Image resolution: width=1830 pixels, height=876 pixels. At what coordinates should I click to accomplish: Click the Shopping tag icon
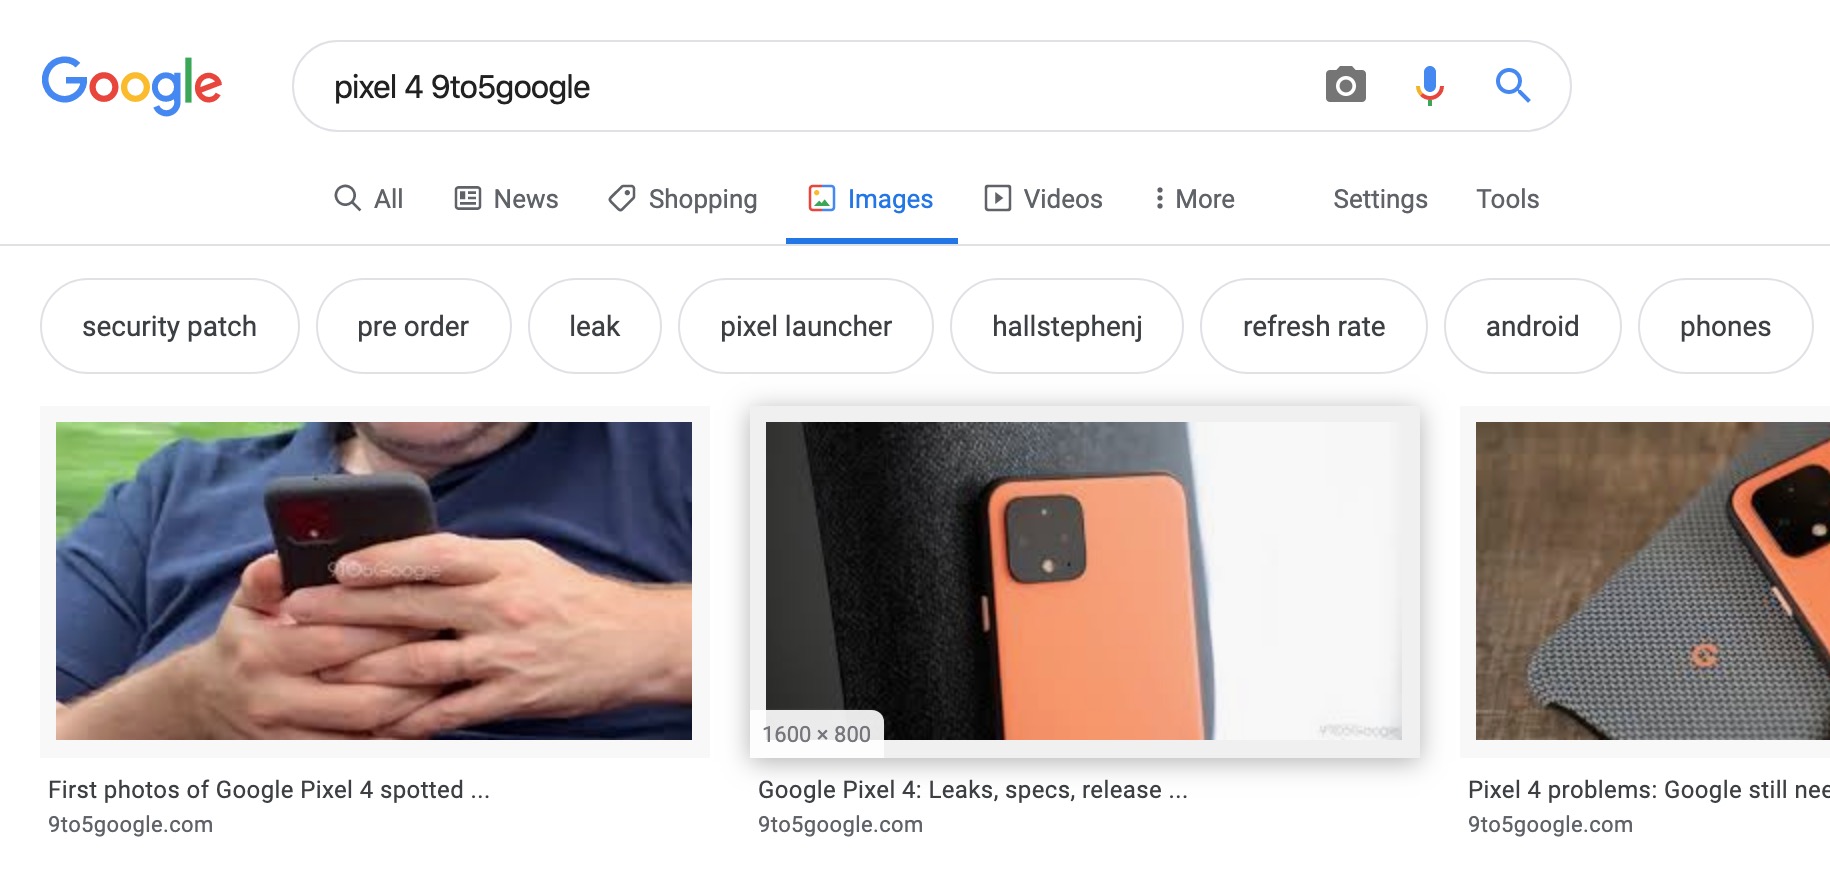click(x=620, y=198)
